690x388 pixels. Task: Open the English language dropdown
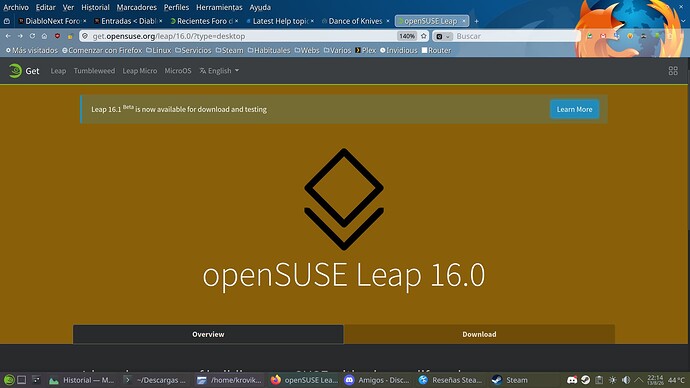219,71
